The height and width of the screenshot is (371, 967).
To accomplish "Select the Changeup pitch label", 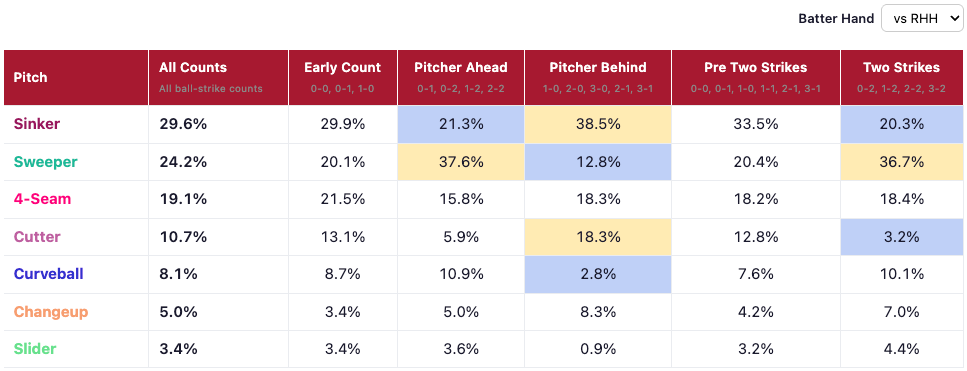I will tap(51, 312).
